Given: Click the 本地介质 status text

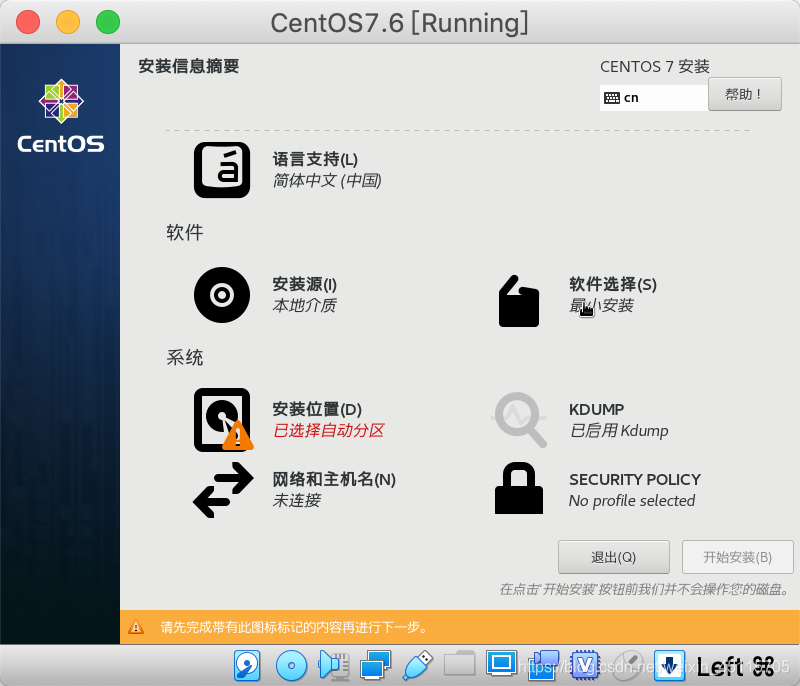Looking at the screenshot, I should [305, 306].
